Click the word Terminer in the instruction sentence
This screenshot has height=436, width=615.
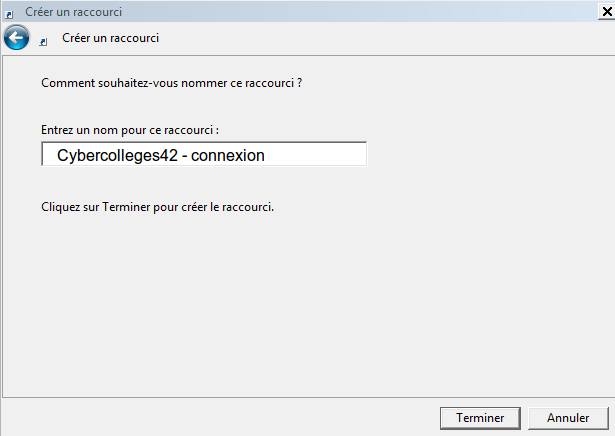tap(112, 208)
